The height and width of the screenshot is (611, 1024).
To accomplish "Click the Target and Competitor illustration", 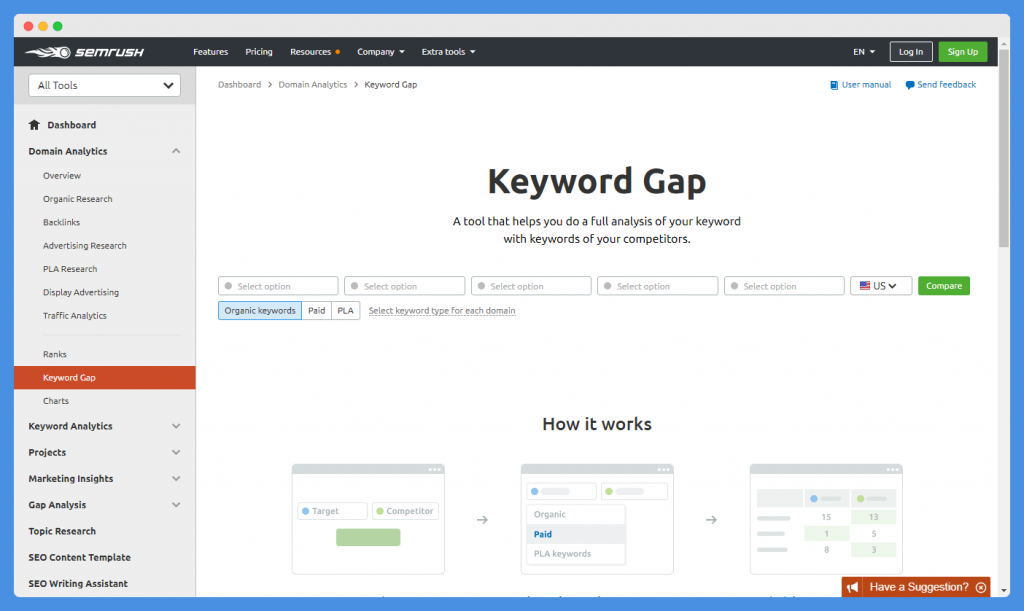I will [x=368, y=520].
